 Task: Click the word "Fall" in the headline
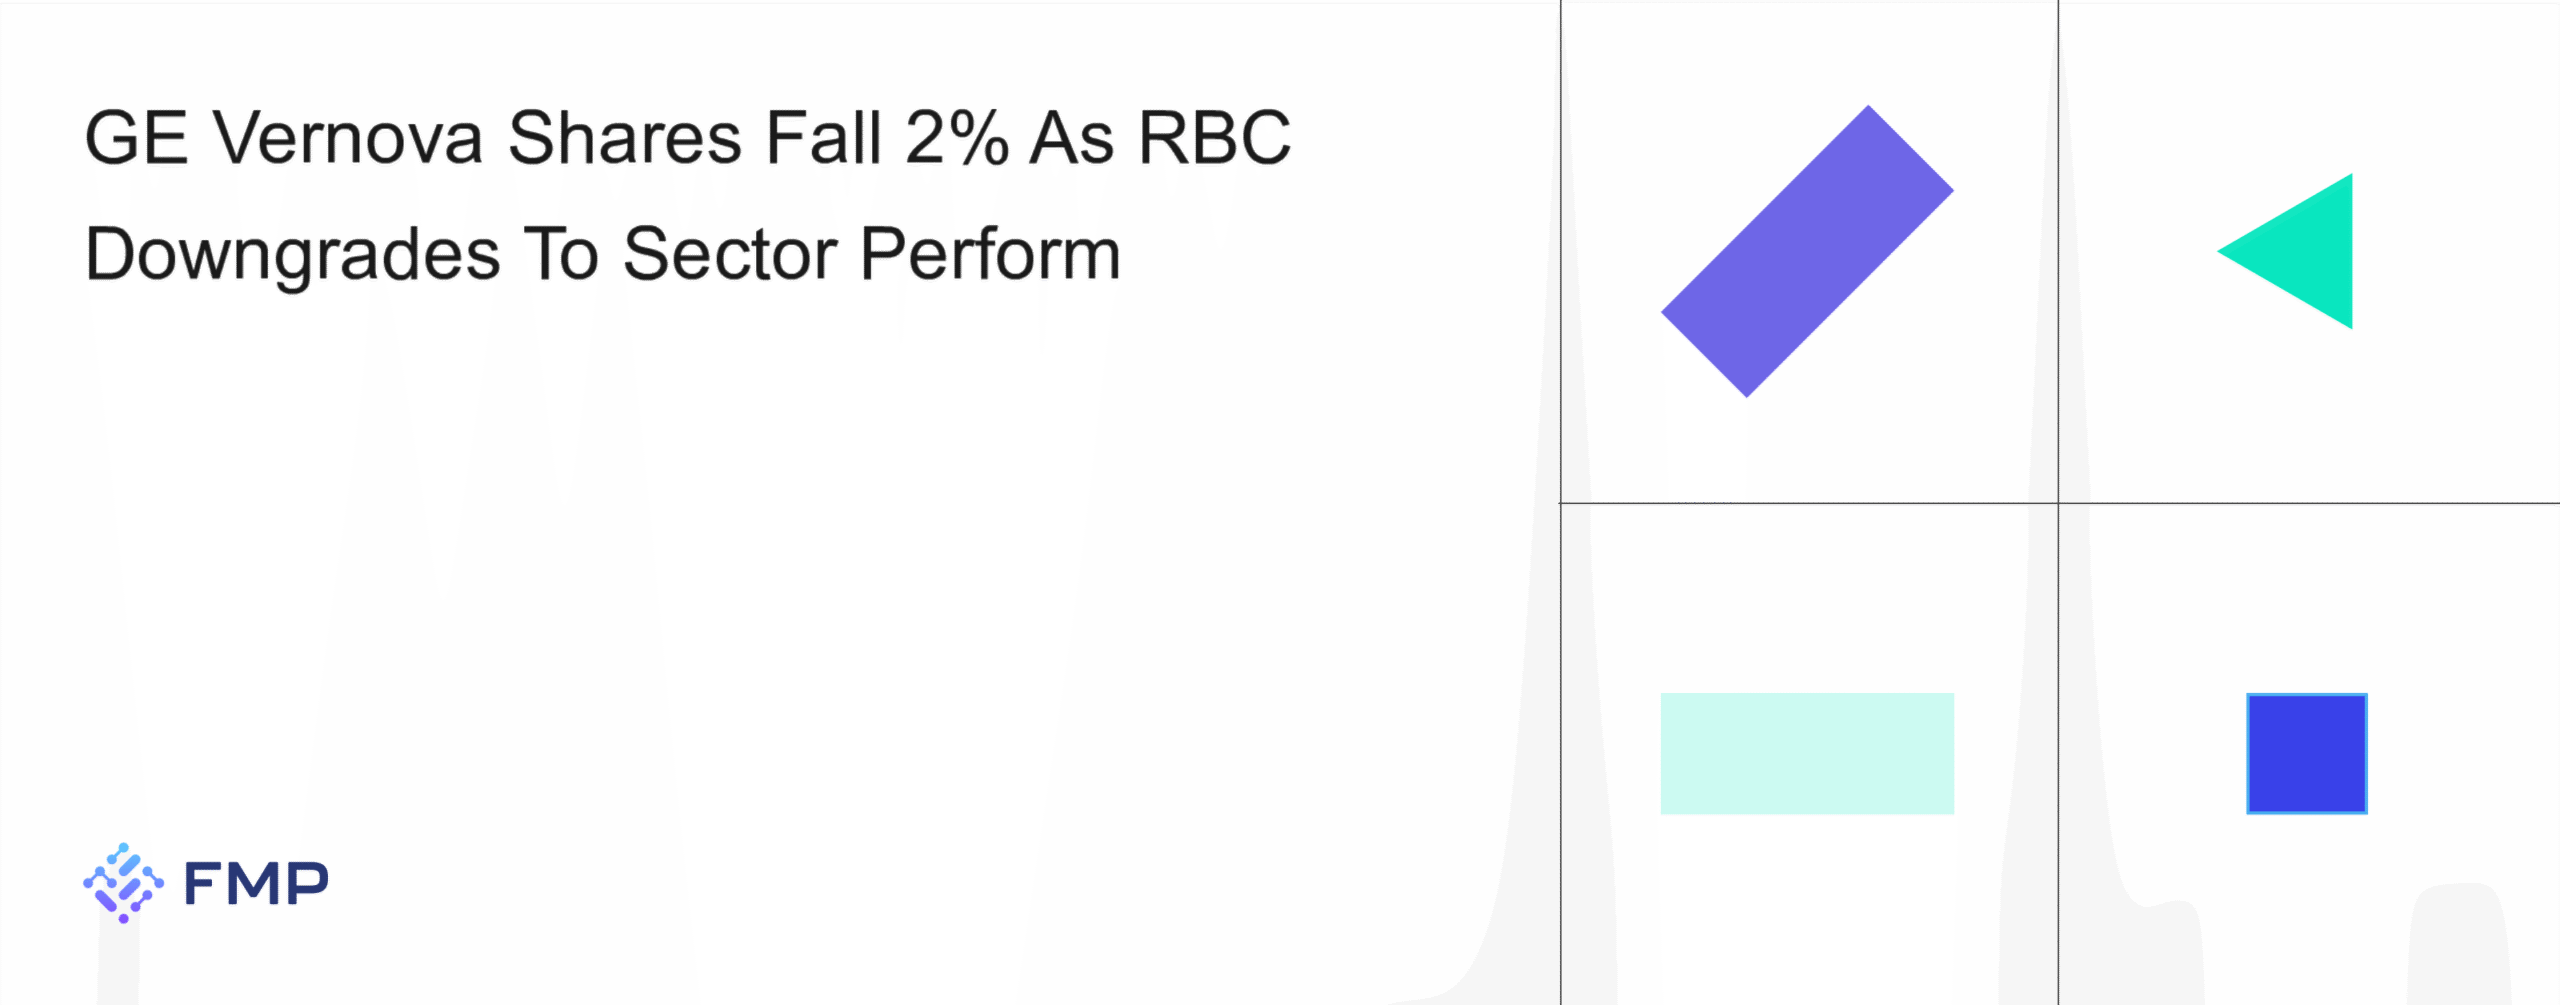coord(822,138)
